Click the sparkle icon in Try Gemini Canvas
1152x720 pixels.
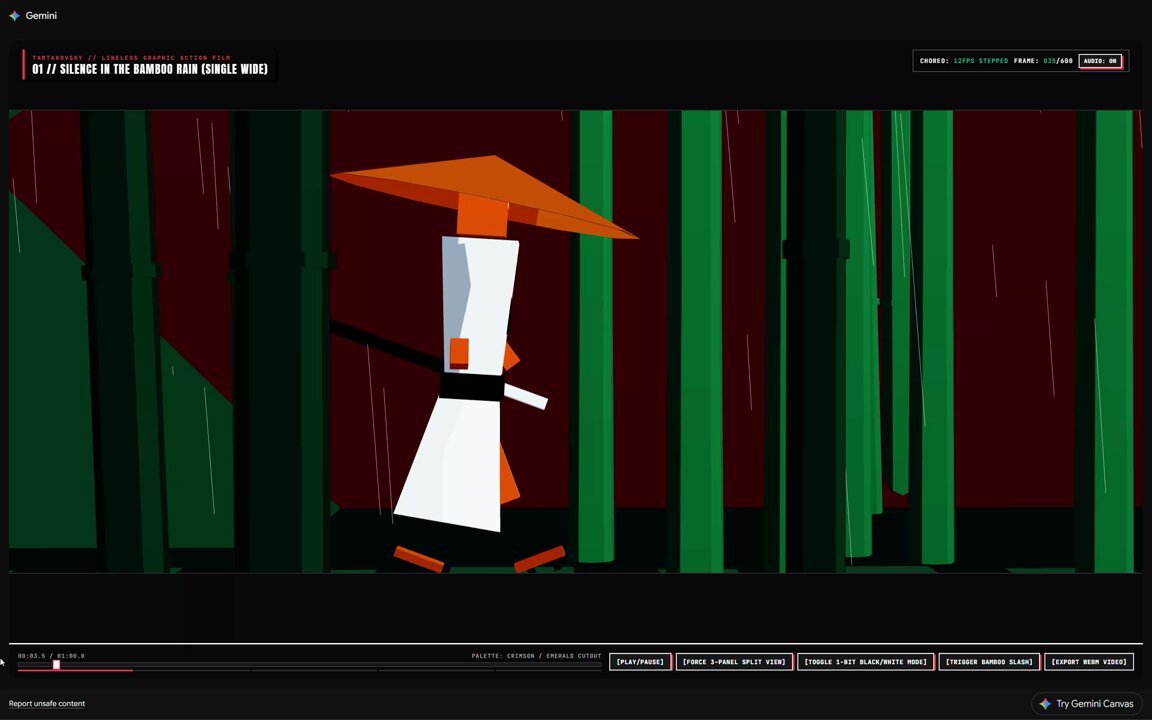(x=1045, y=704)
